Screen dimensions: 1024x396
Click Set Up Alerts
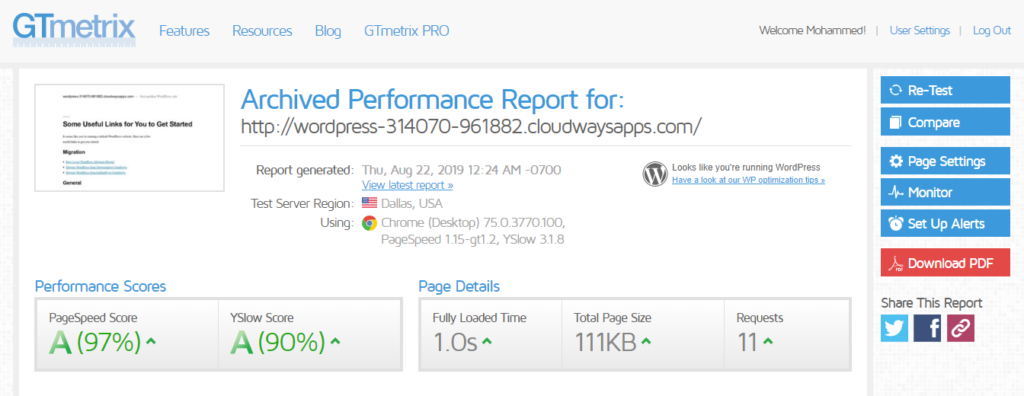point(945,223)
